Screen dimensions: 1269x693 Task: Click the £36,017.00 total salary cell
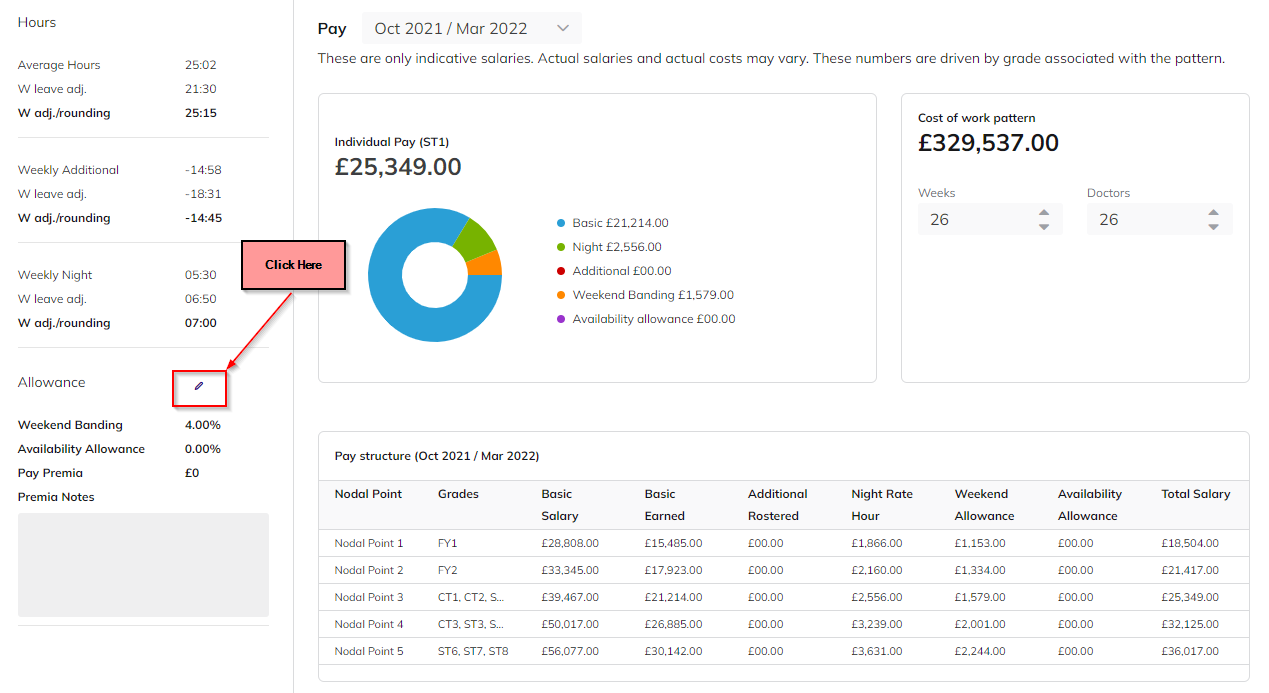[x=1190, y=651]
